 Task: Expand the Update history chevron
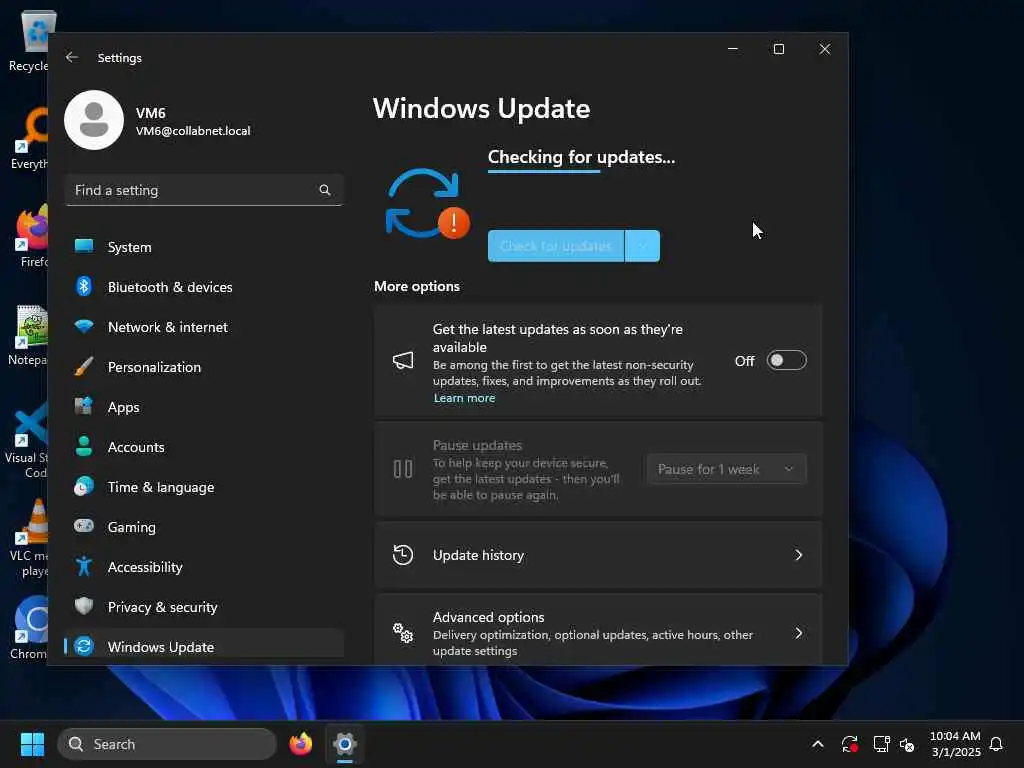(x=798, y=555)
